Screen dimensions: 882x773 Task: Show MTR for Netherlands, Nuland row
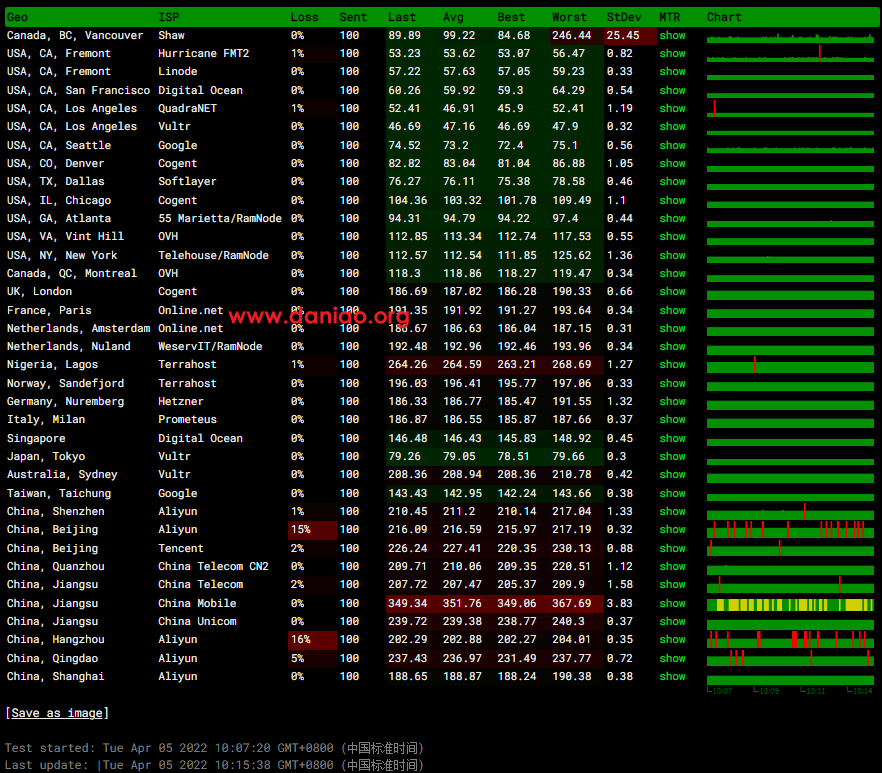pos(672,346)
